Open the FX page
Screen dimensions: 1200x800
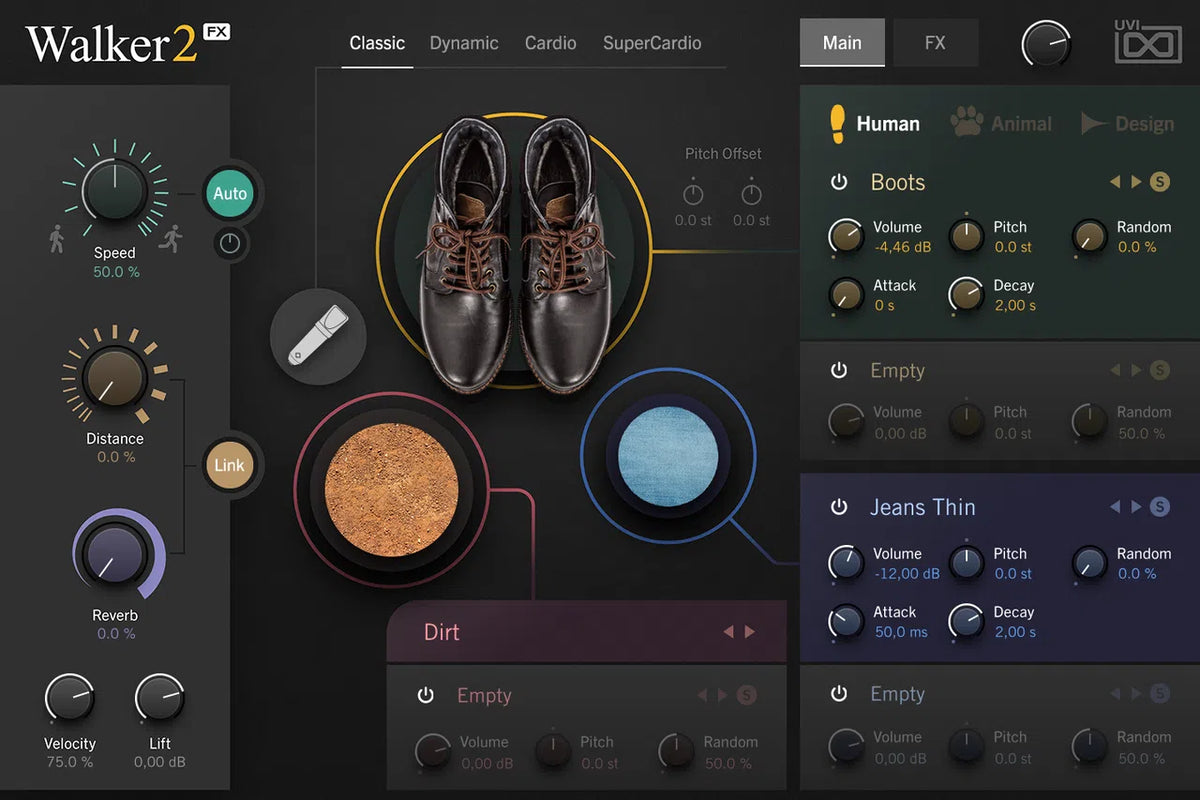click(x=935, y=43)
